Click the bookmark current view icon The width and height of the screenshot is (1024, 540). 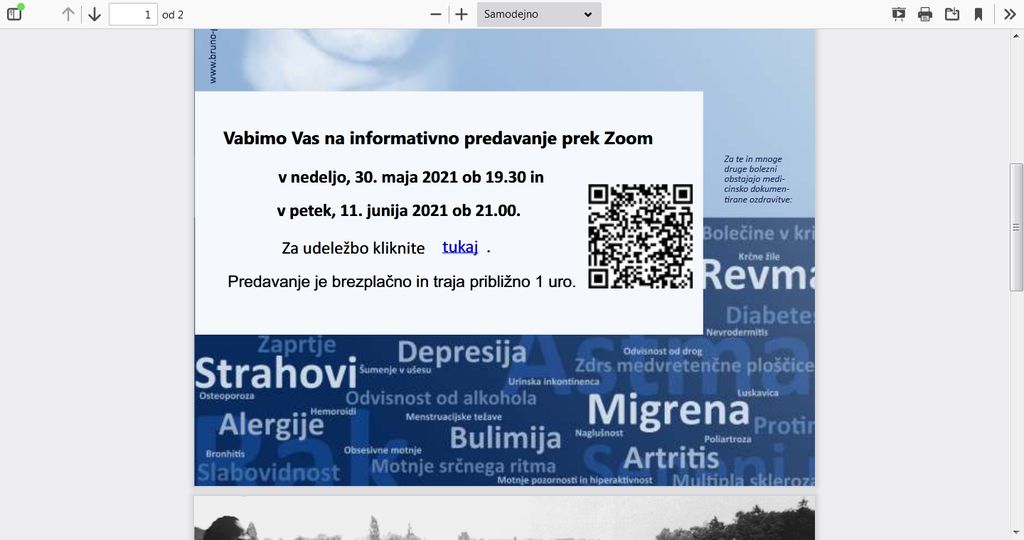pyautogui.click(x=978, y=14)
